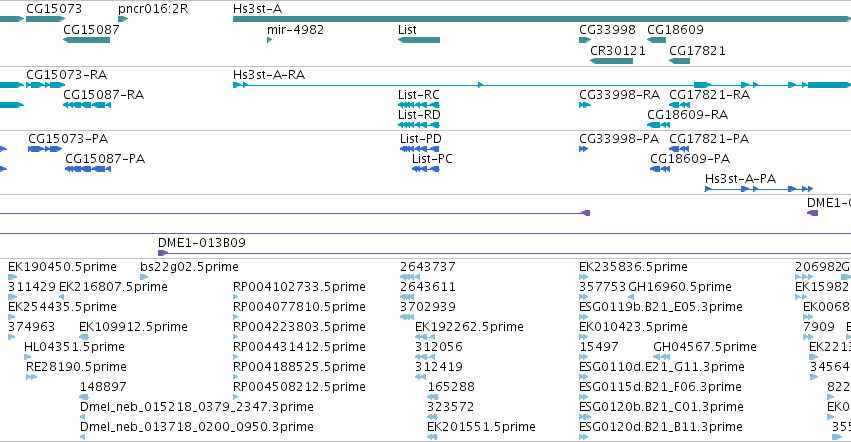Select the EK192262.5prime EST entry
This screenshot has width=851, height=442.
point(469,327)
